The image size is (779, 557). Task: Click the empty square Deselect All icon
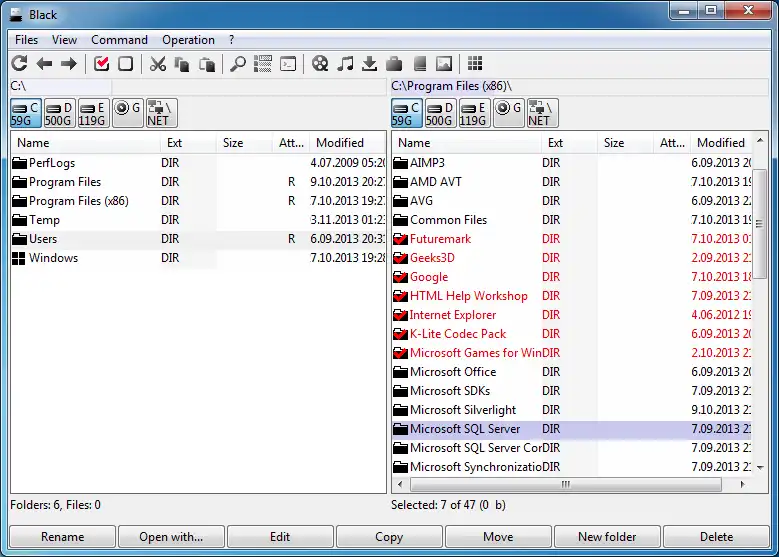125,64
